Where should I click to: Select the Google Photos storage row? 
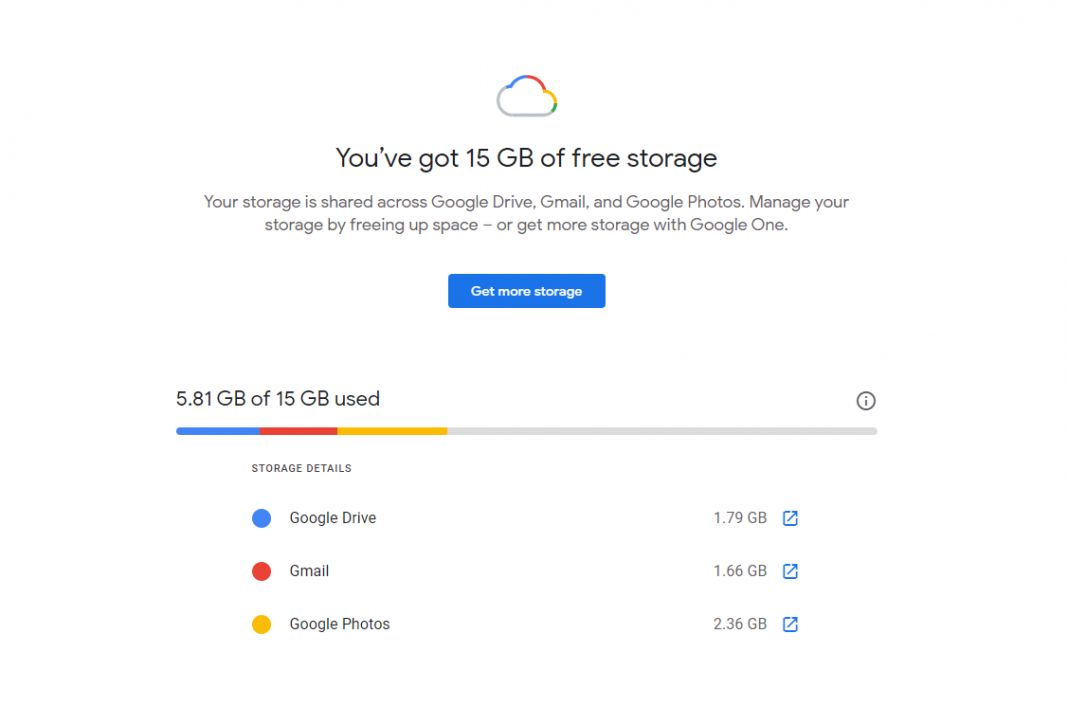pyautogui.click(x=339, y=624)
